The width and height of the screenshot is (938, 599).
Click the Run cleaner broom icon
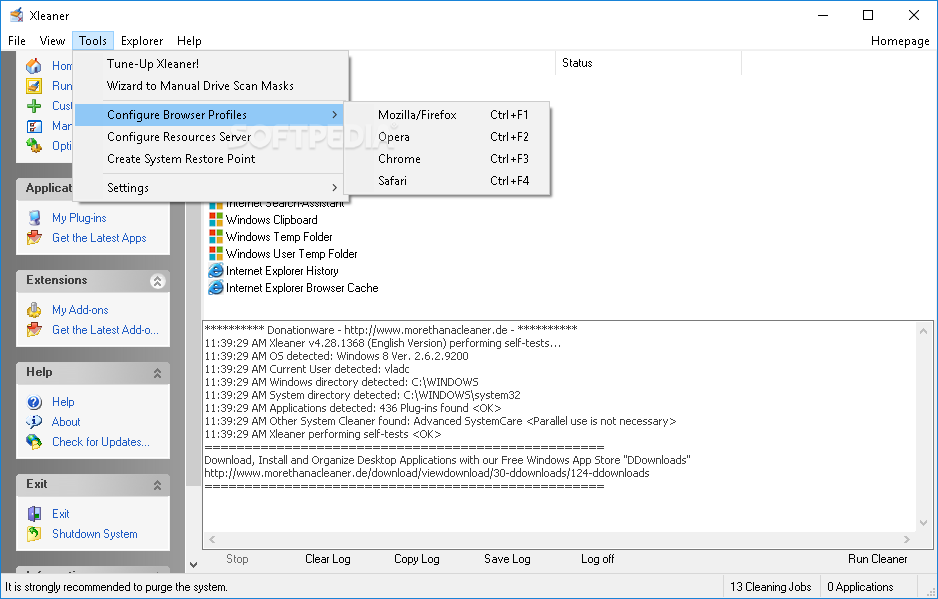point(34,86)
